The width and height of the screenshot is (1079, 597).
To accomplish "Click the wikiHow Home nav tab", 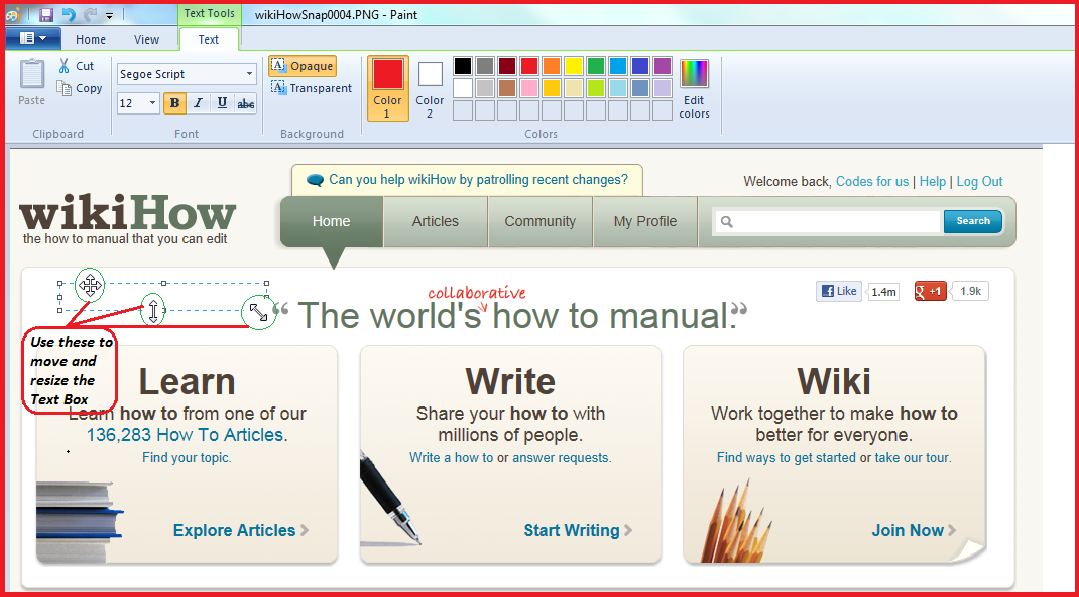I will pos(331,221).
